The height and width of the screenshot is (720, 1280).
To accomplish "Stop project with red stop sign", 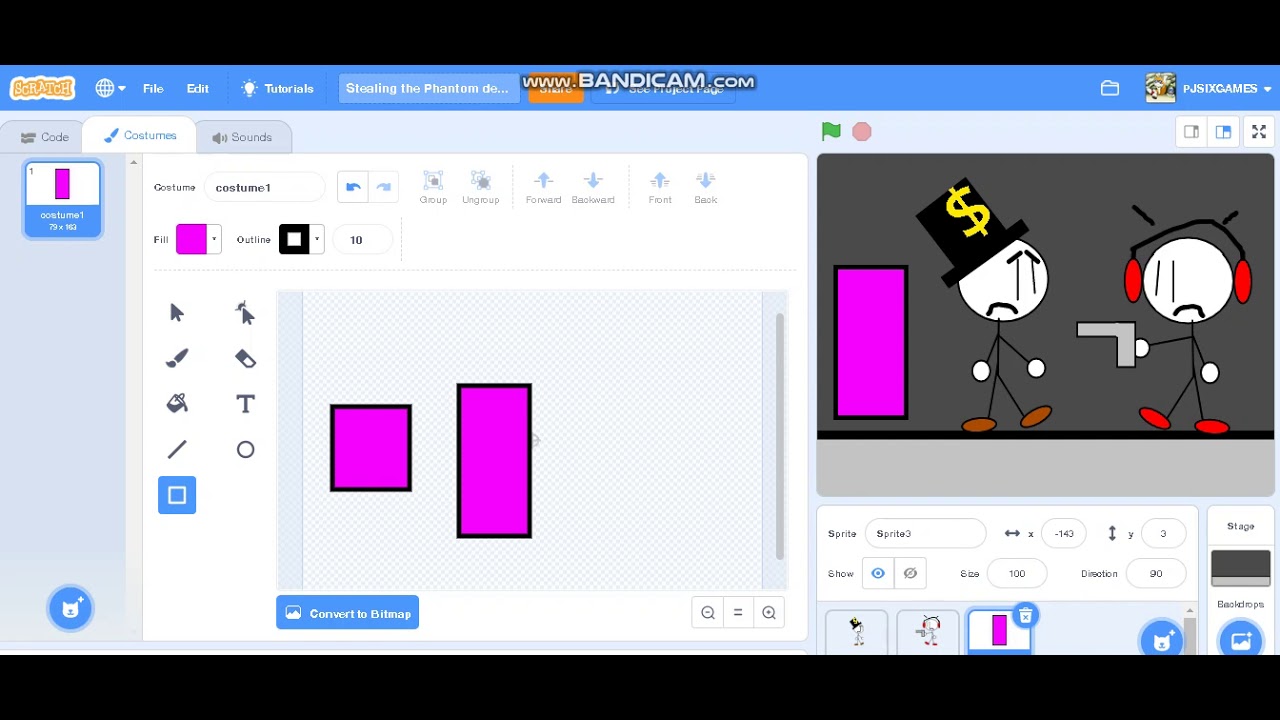I will [x=862, y=132].
